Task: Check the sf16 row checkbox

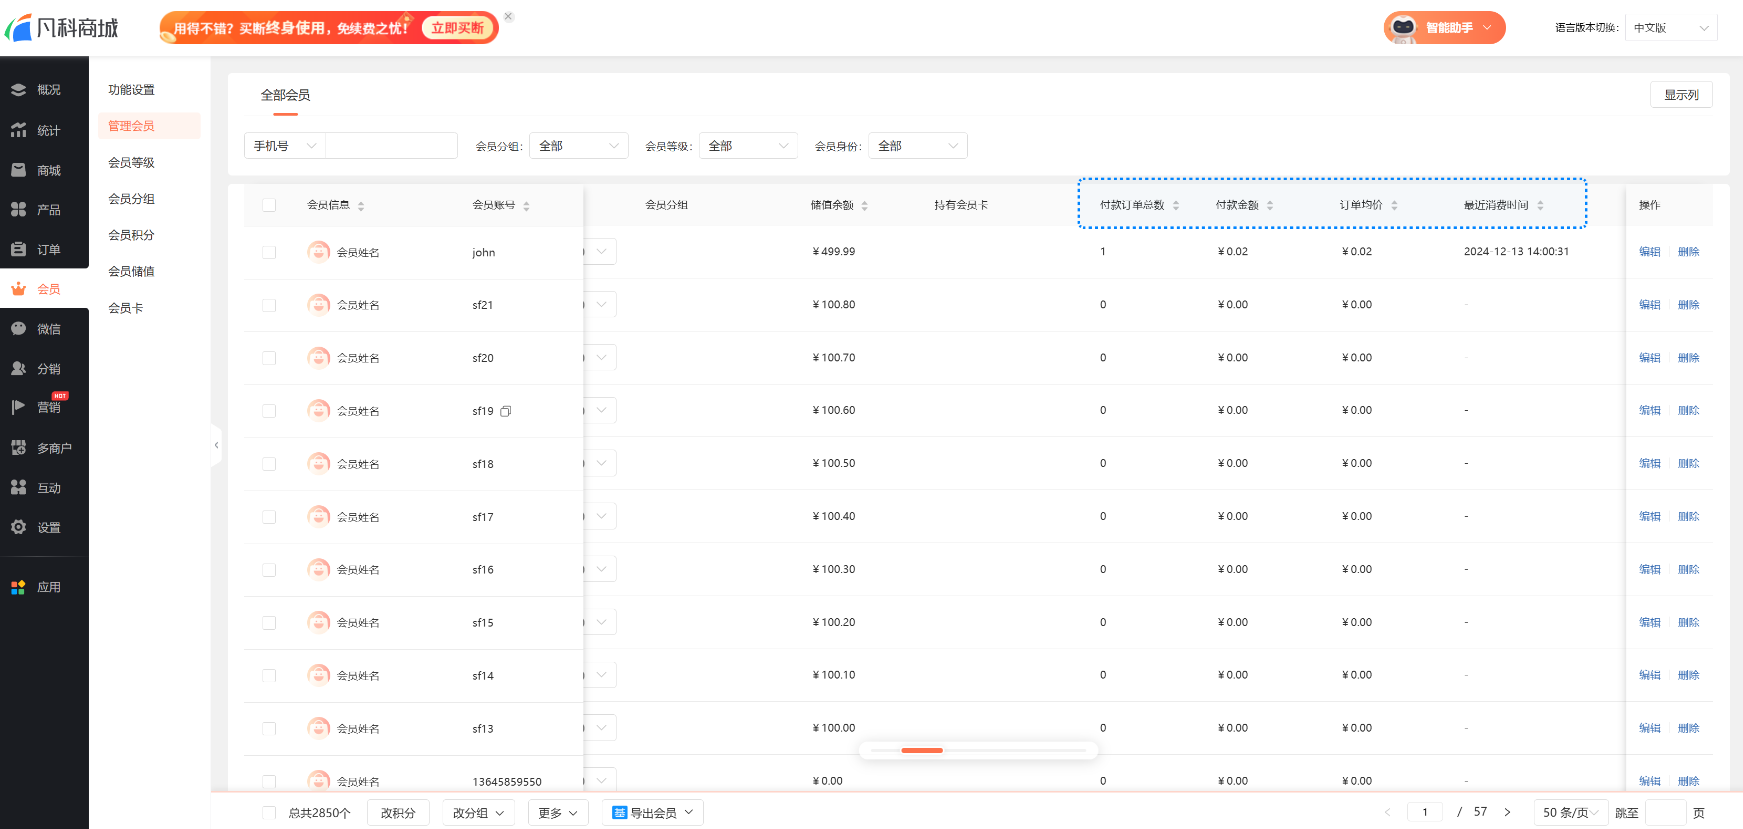Action: pos(269,570)
